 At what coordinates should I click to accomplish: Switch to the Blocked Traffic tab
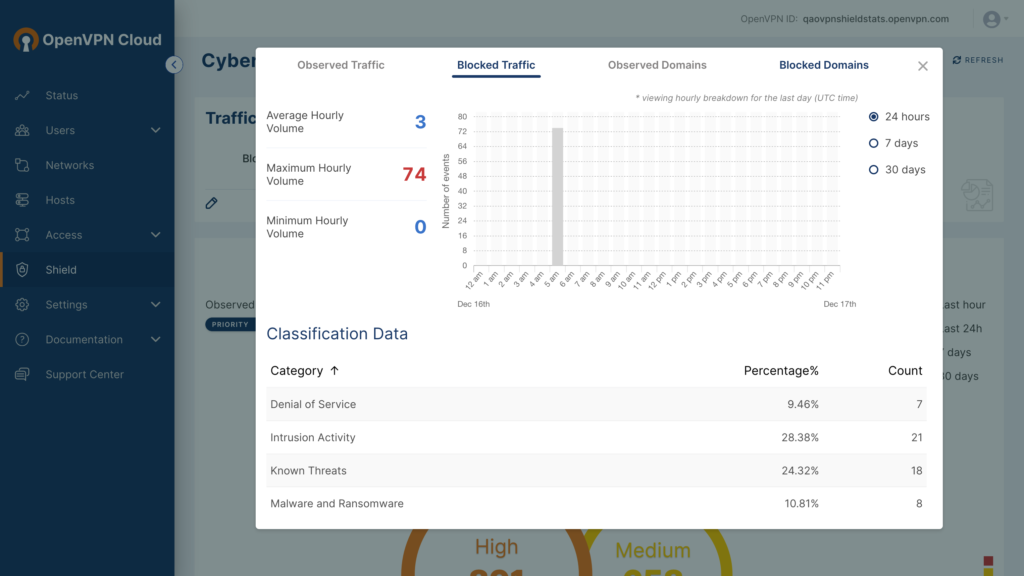pyautogui.click(x=496, y=65)
